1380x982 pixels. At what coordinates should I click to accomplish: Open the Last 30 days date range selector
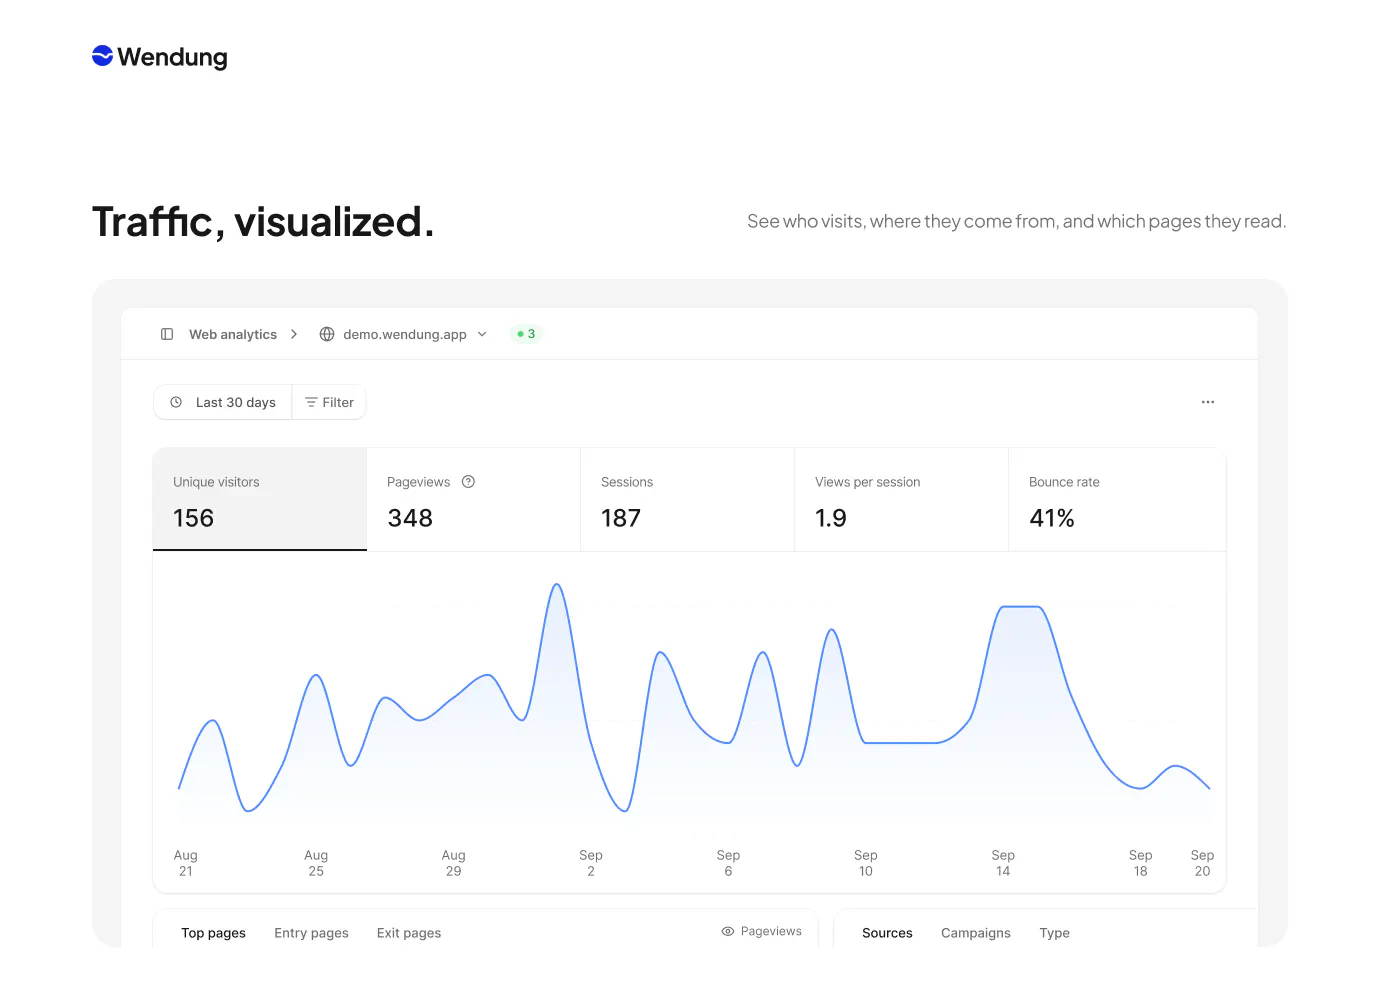coord(223,402)
